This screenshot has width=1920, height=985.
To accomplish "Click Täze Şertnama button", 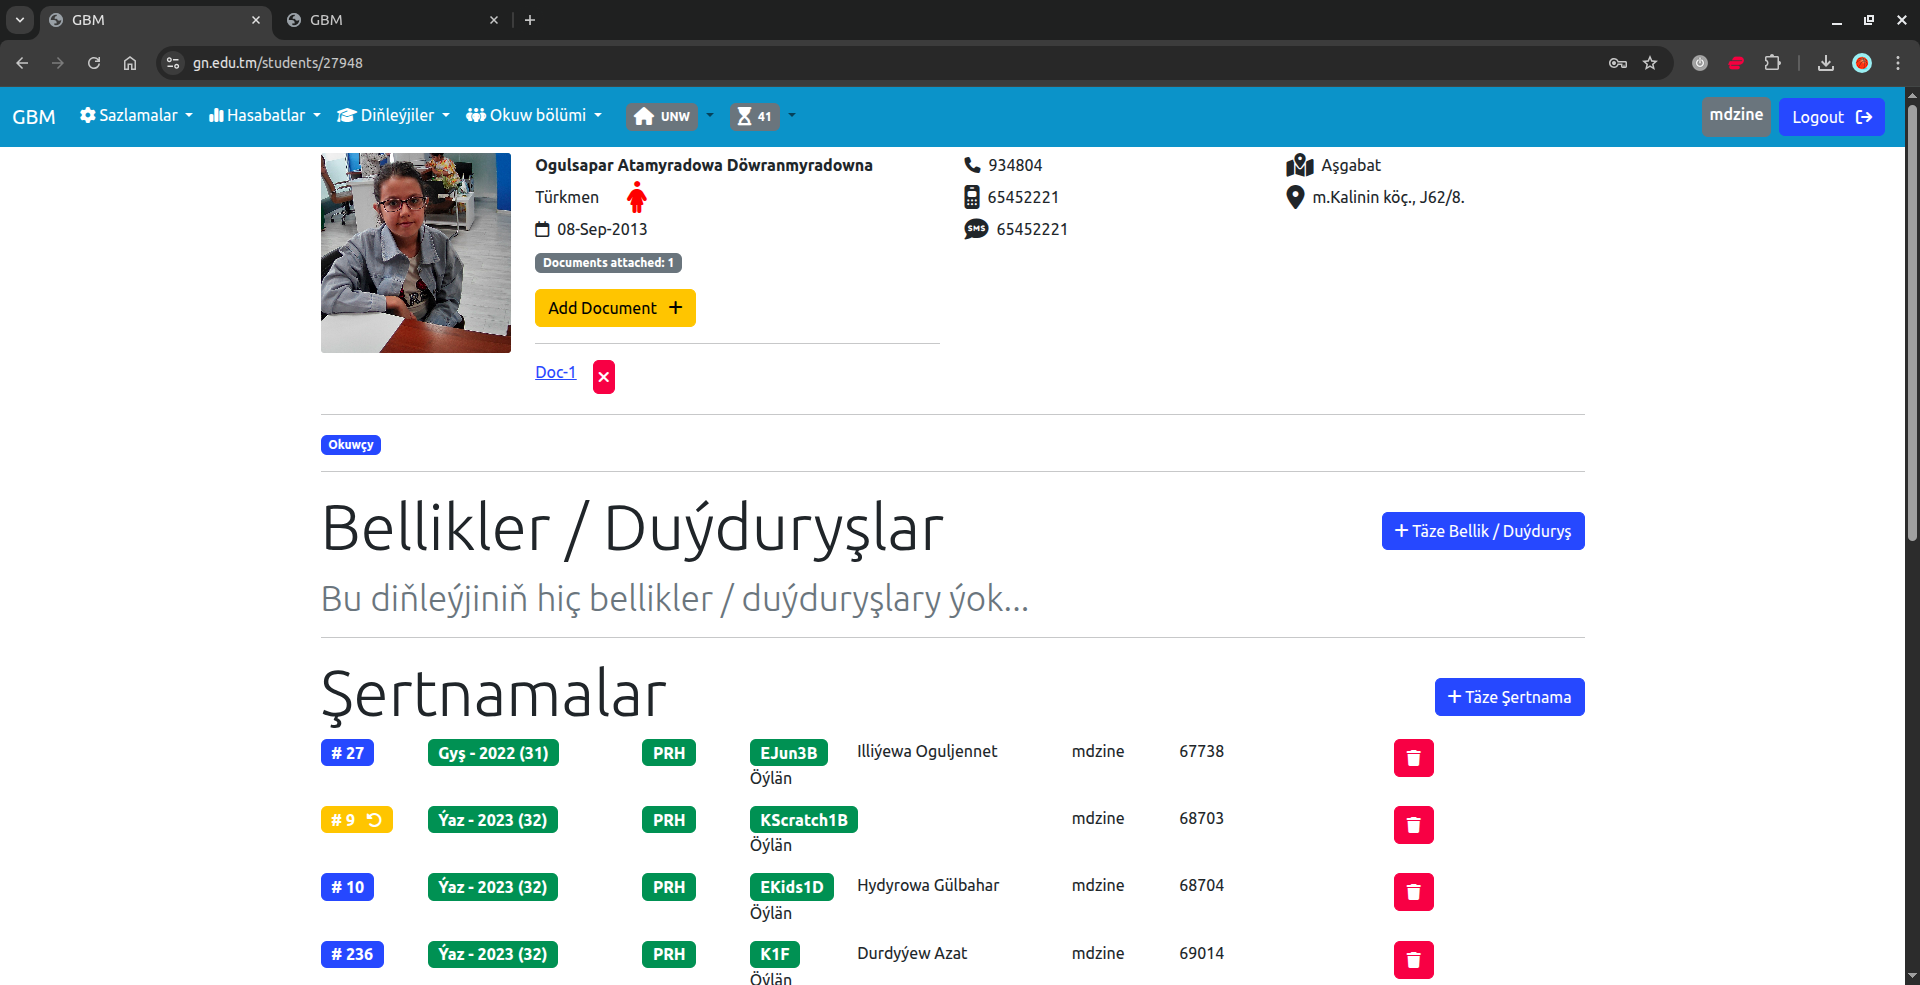I will tap(1509, 697).
